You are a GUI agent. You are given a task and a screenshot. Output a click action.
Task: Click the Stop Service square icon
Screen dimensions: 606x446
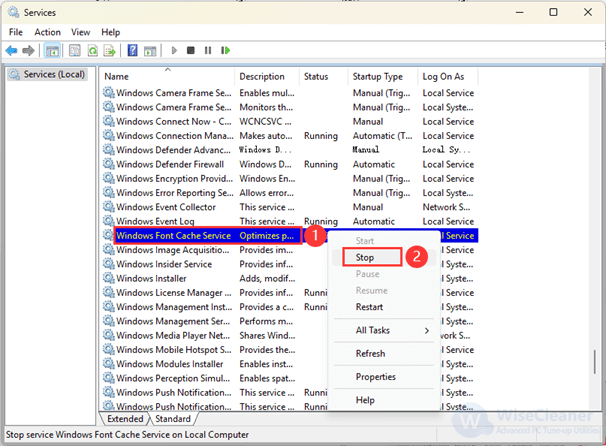tap(191, 51)
